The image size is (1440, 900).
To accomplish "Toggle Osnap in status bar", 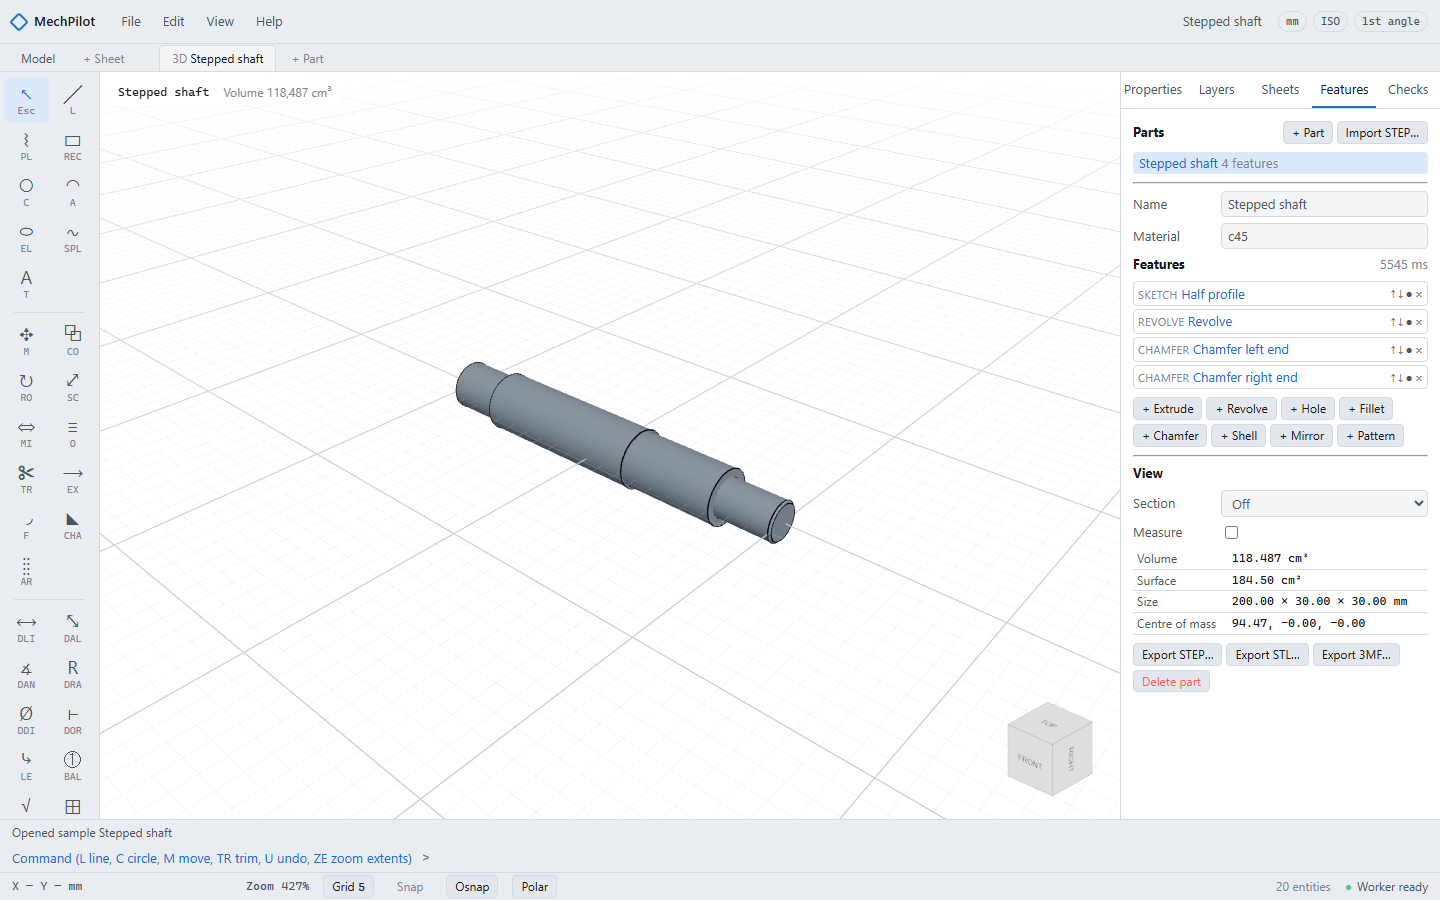I will click(x=472, y=887).
